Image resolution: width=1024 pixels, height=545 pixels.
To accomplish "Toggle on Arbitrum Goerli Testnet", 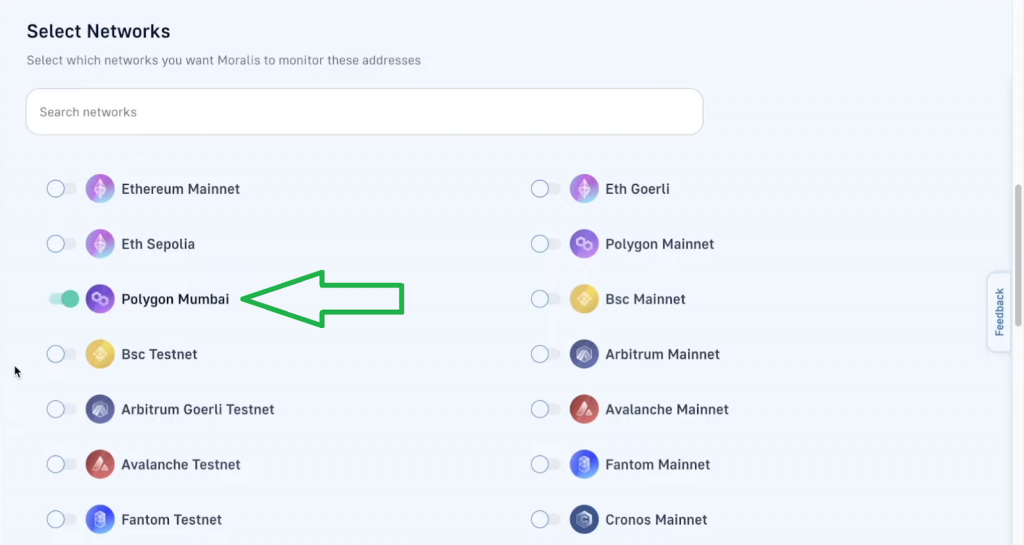I will pyautogui.click(x=61, y=409).
